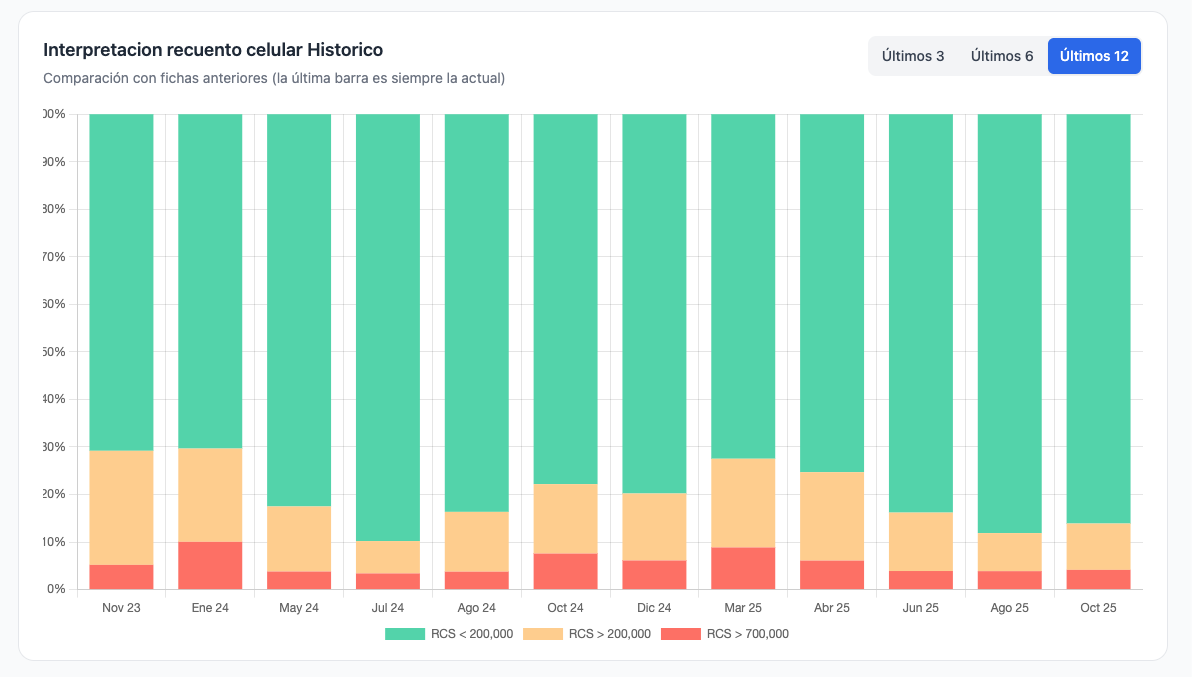Click the 10% y-axis label
Viewport: 1192px width, 677px height.
point(55,542)
